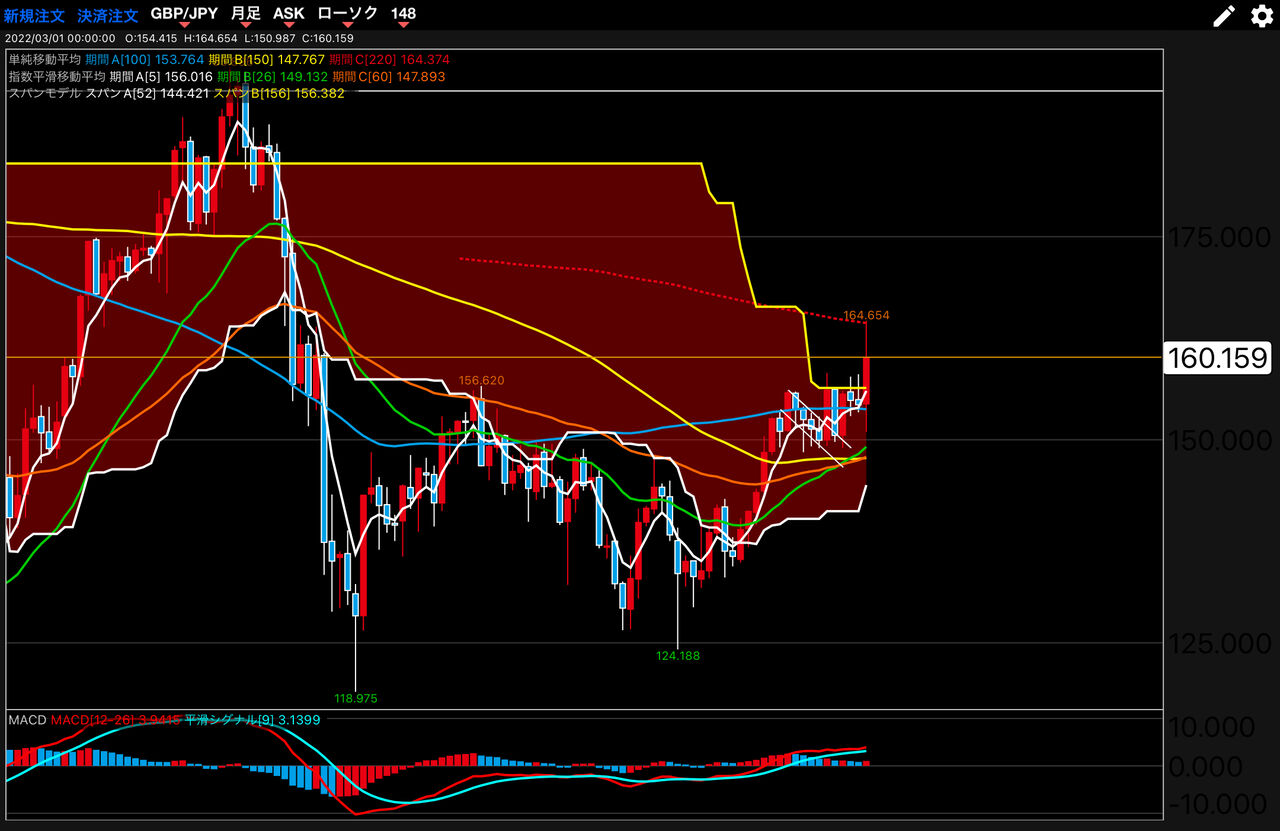Open the ASK price type dropdown
This screenshot has width=1280, height=831.
[x=289, y=14]
